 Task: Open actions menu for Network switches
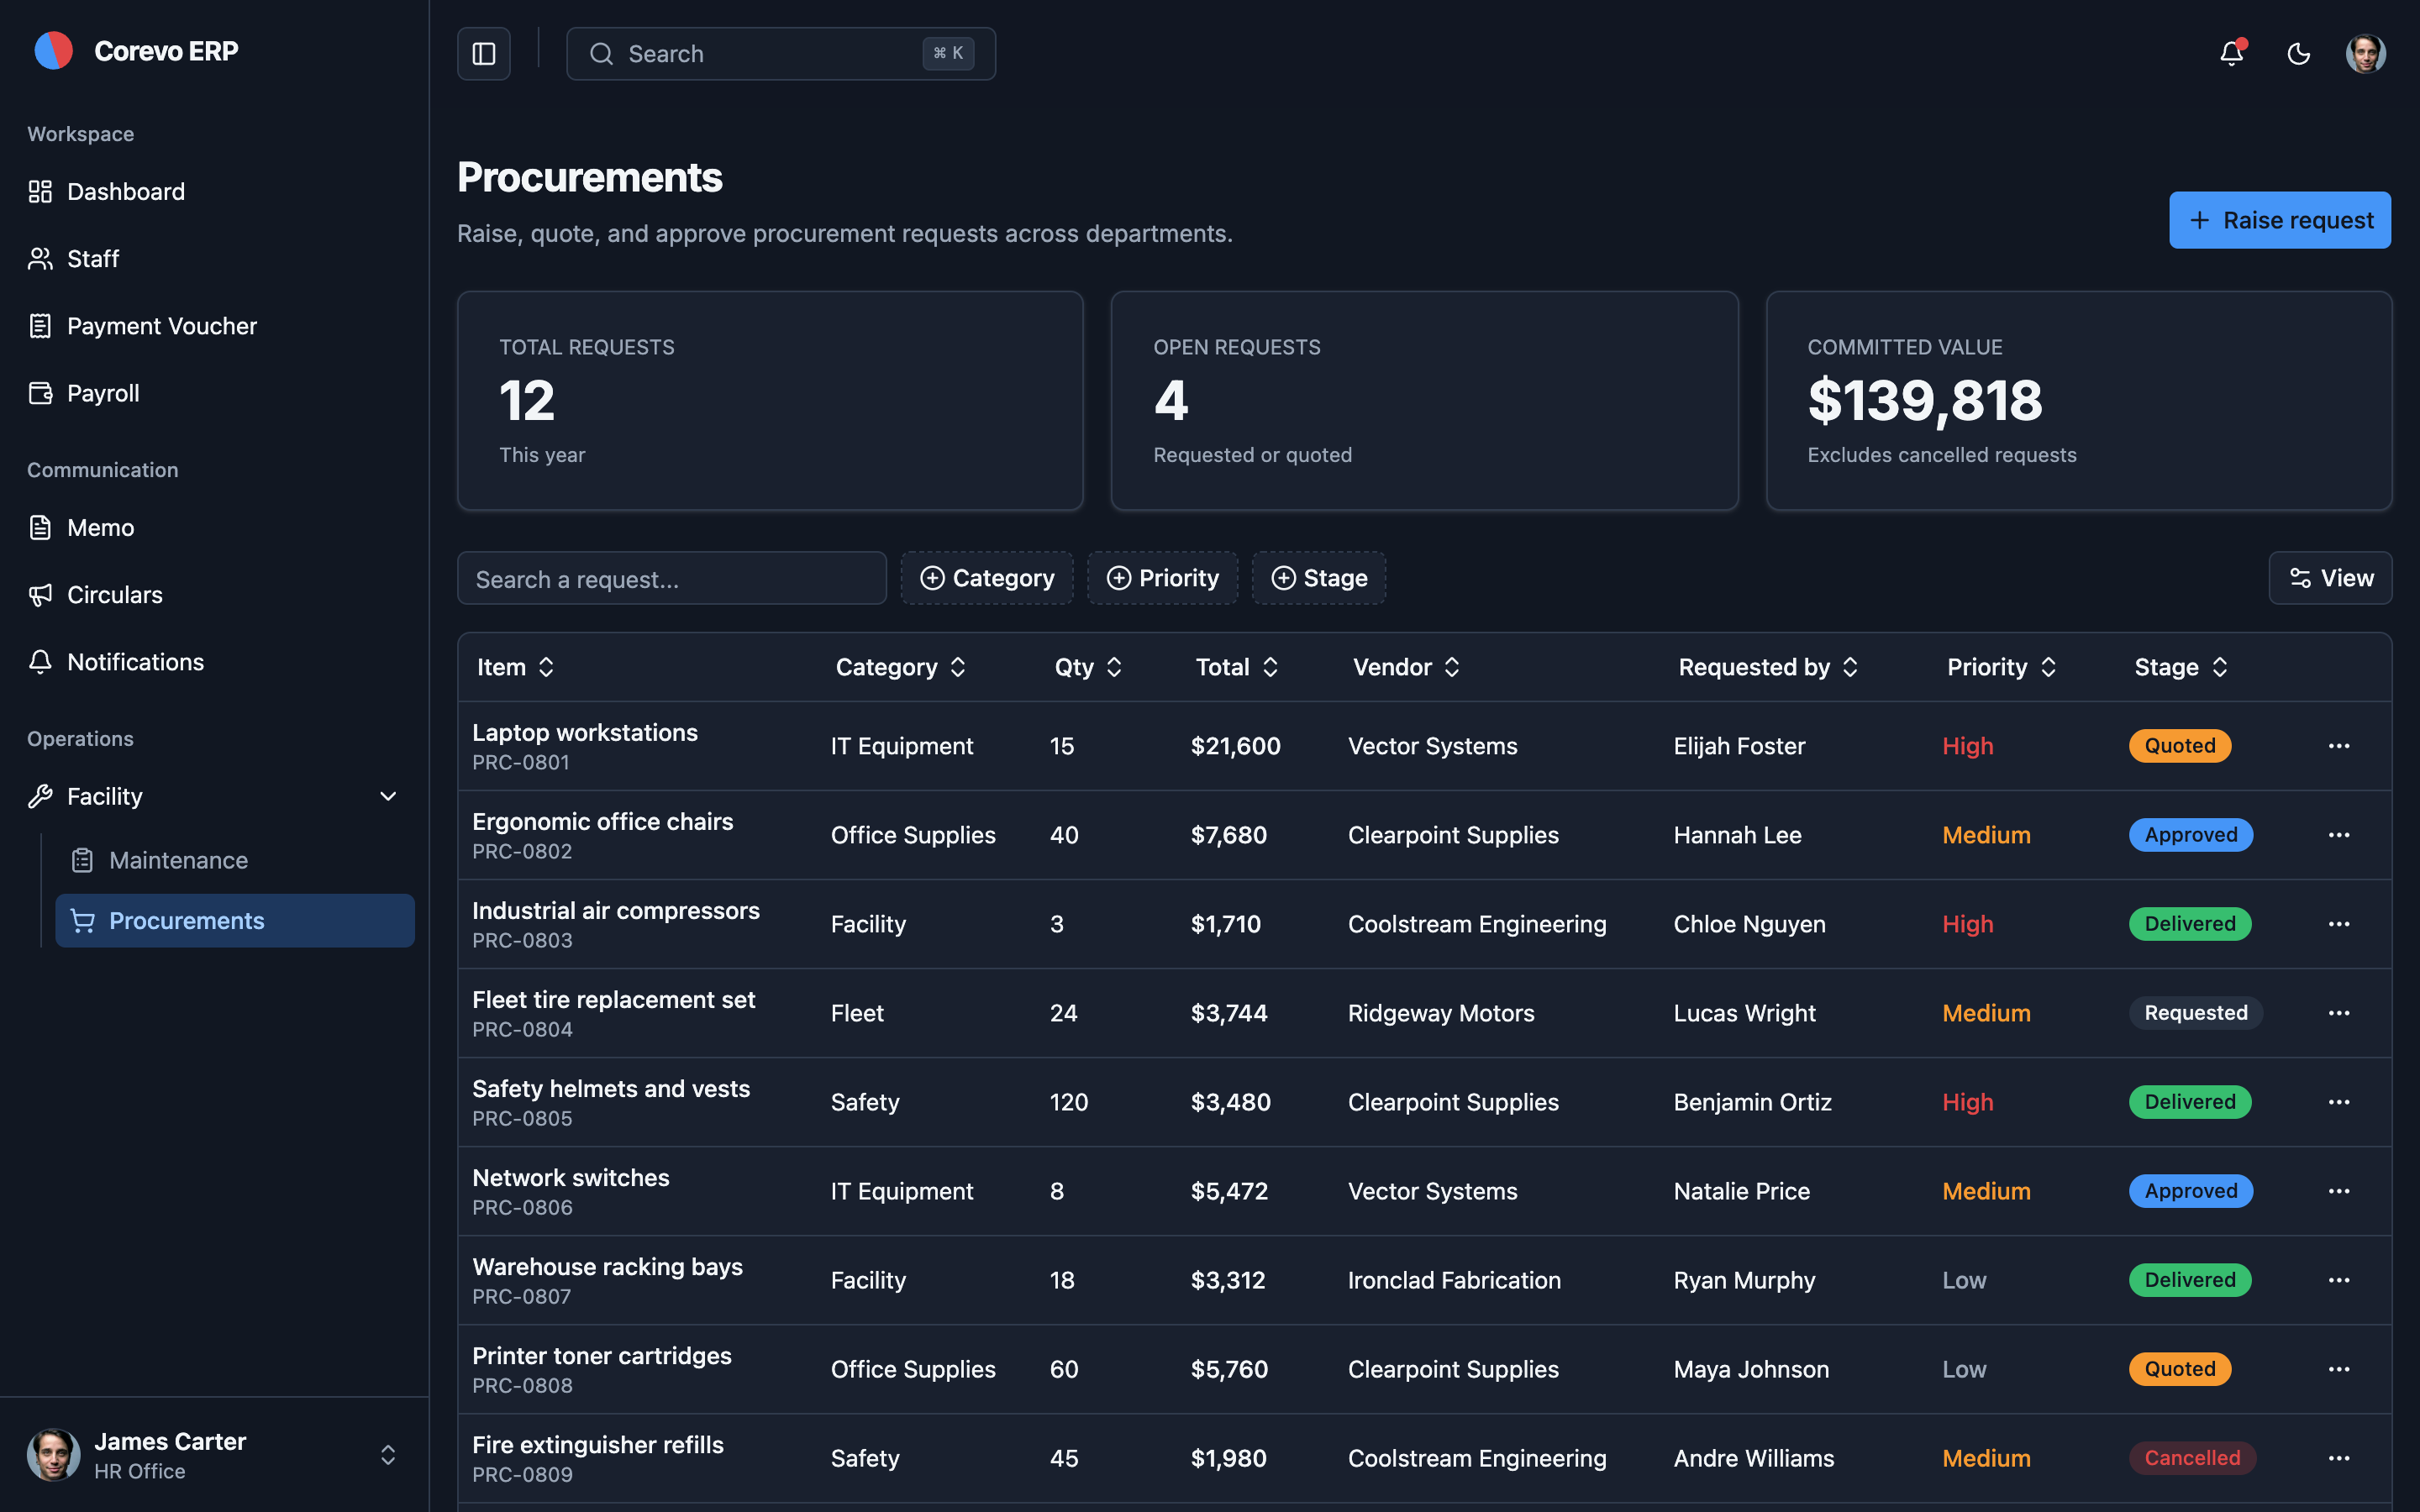pyautogui.click(x=2338, y=1191)
